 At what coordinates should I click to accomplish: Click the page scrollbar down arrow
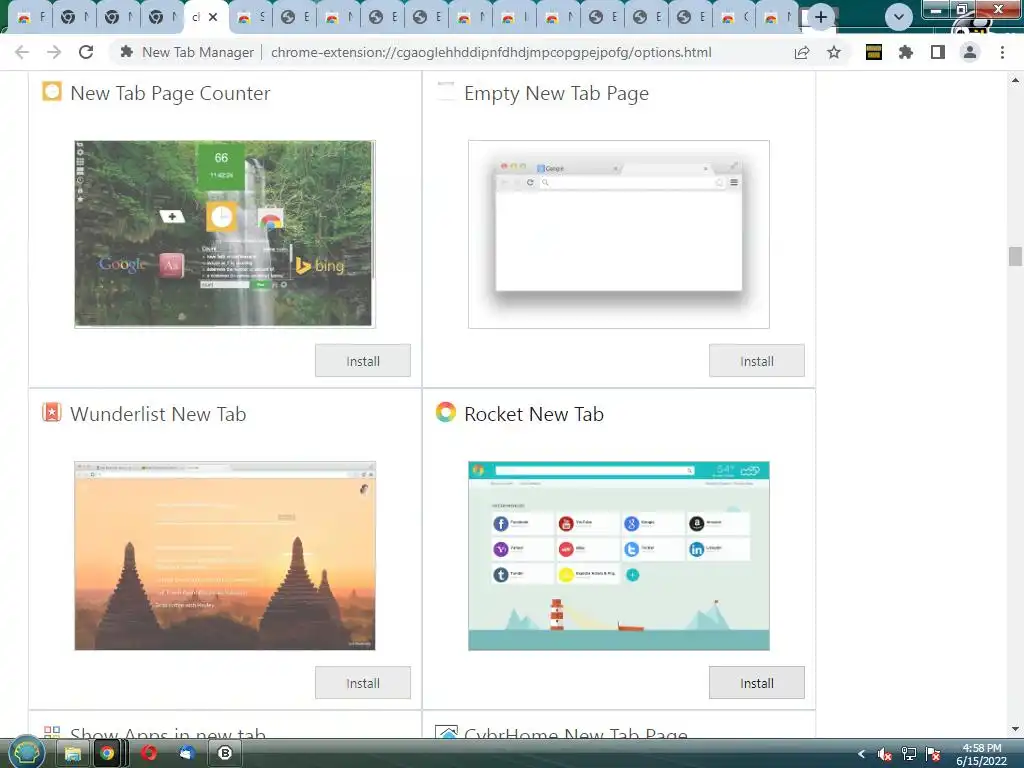click(x=1015, y=729)
